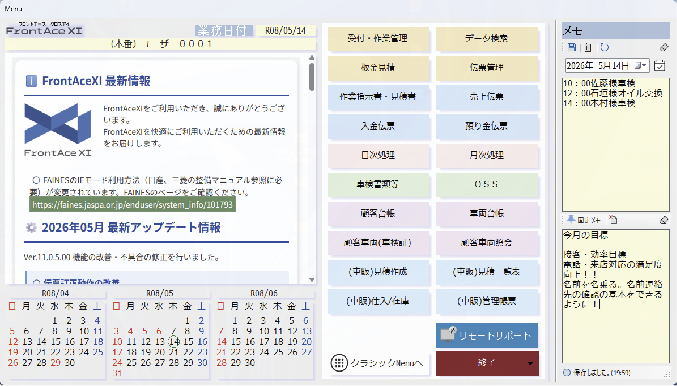
Task: Select circled day 14 in R08/05 calendar
Action: (174, 342)
